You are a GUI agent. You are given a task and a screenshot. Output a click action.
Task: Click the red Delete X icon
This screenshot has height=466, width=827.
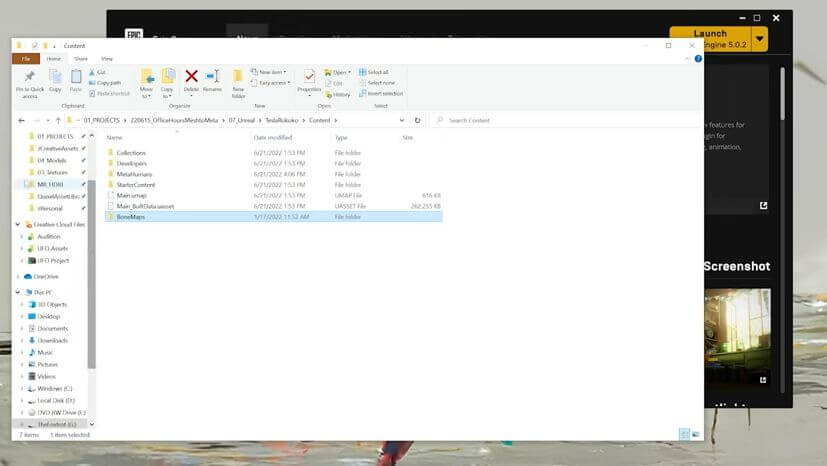coord(191,76)
